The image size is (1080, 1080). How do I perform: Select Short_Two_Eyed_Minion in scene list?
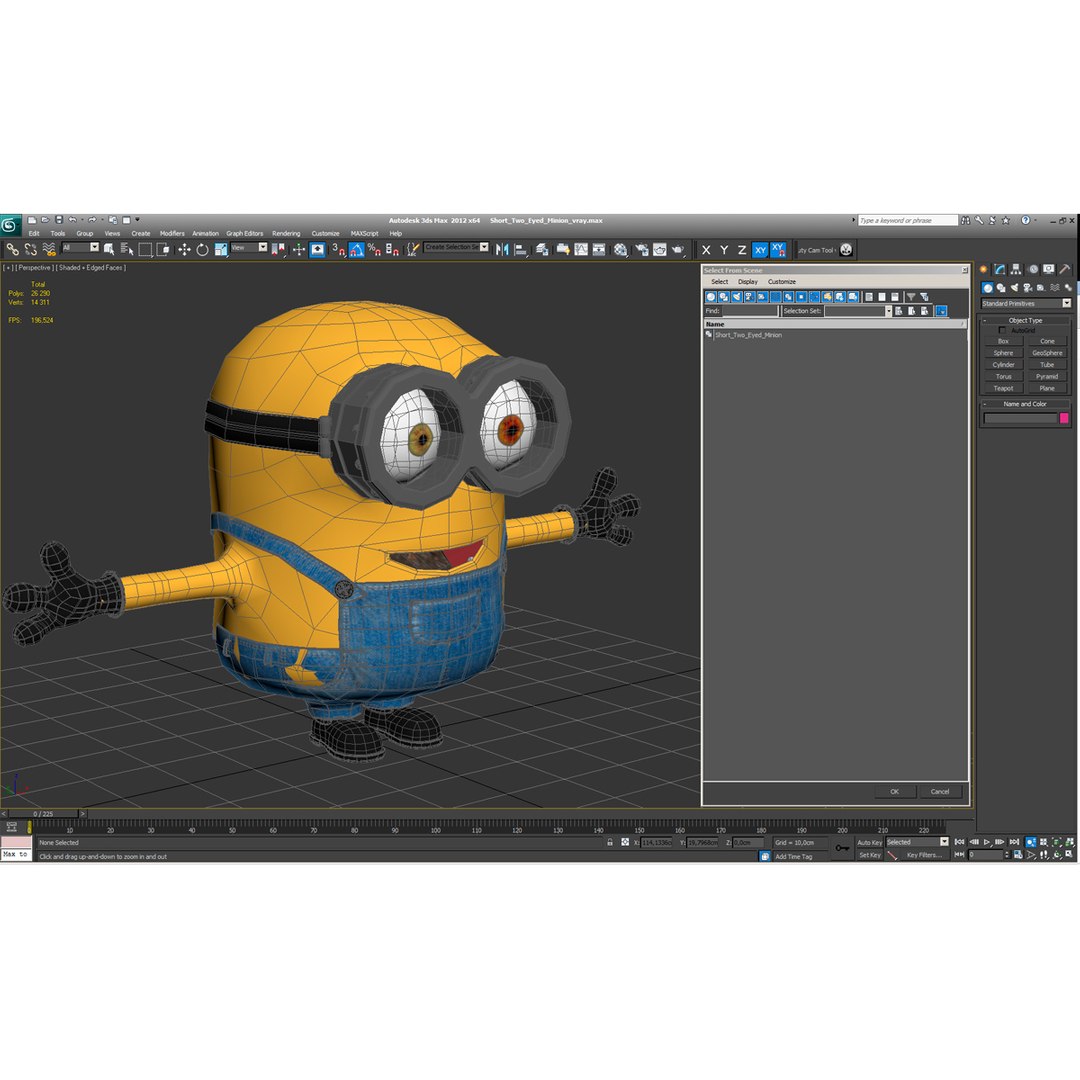click(748, 335)
